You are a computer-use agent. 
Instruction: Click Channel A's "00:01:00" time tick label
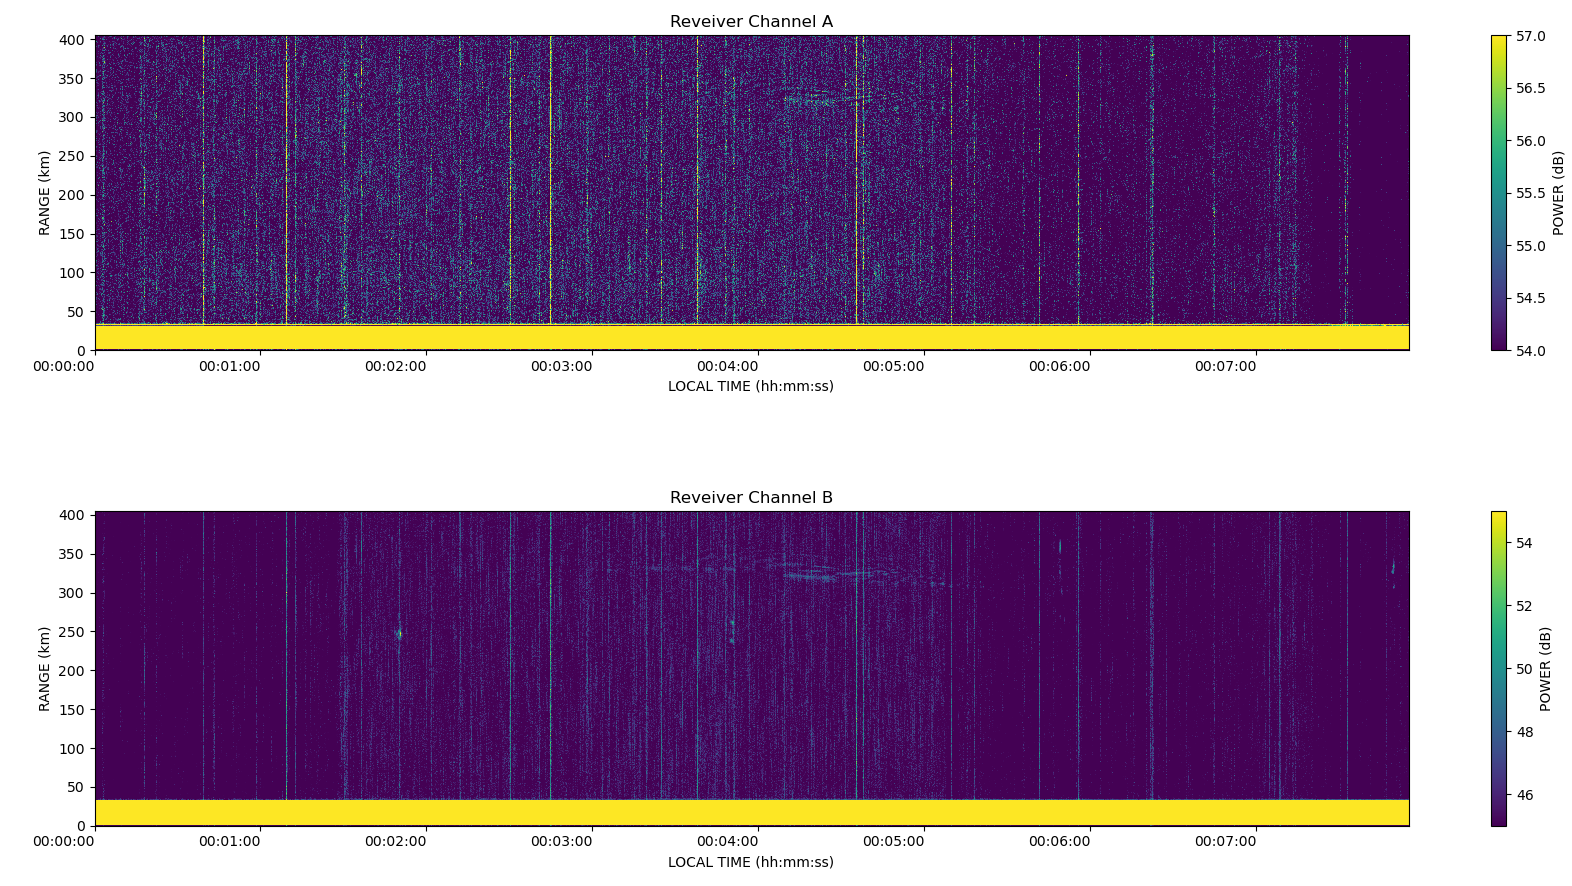point(229,366)
